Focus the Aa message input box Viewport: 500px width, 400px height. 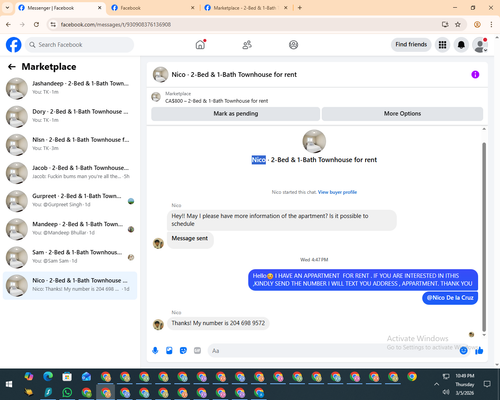click(x=333, y=351)
